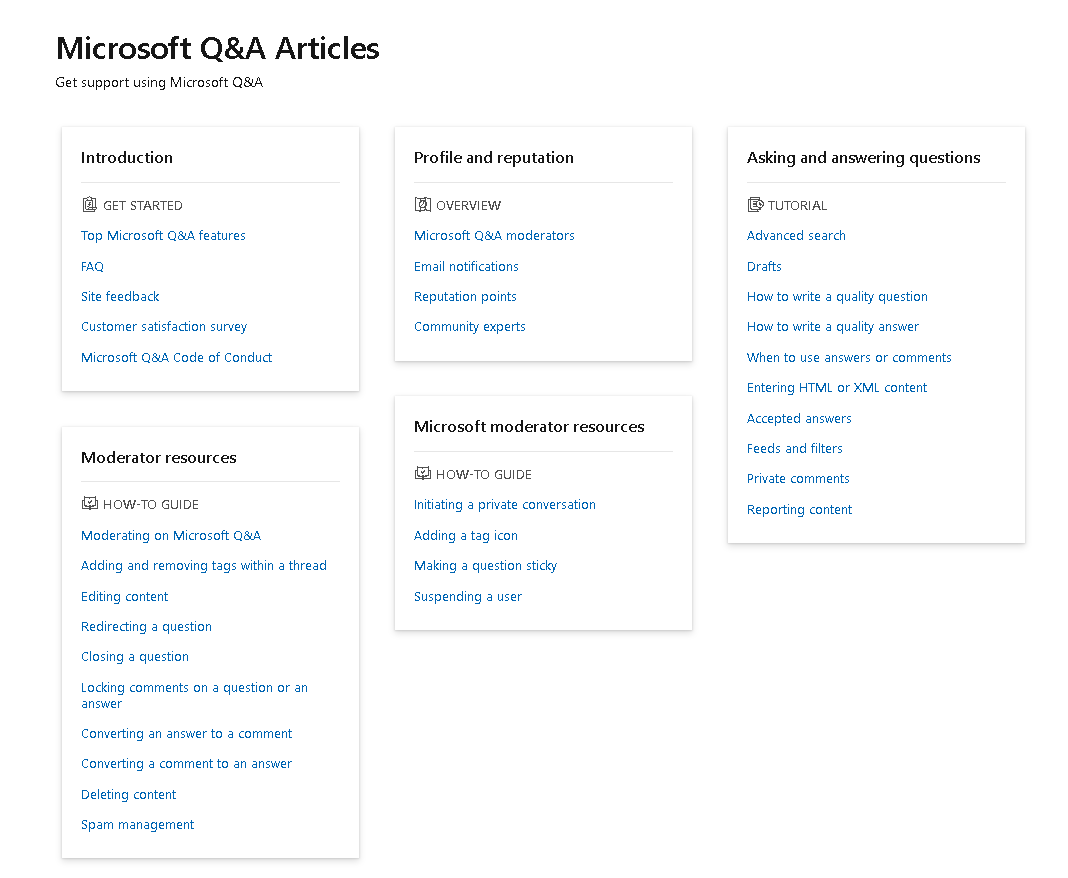The width and height of the screenshot is (1068, 878).
Task: Open Top Microsoft Q&A features article
Action: pos(163,236)
